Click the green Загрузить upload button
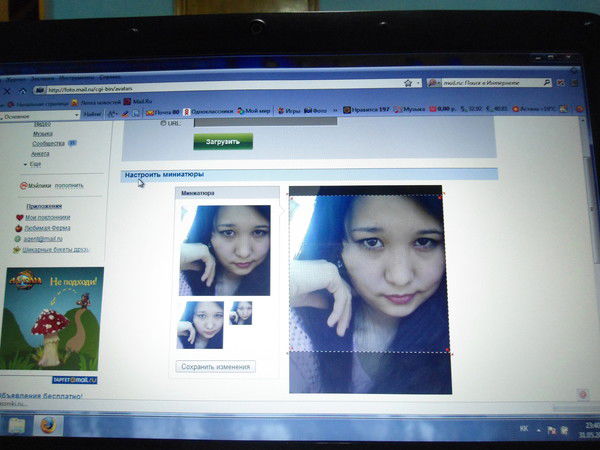Viewport: 600px width, 450px height. tap(223, 141)
